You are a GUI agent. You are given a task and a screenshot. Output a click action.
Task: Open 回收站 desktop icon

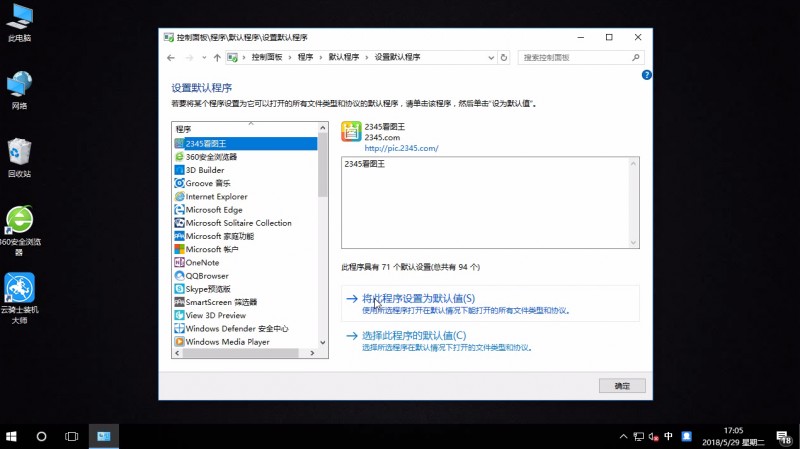click(x=19, y=158)
